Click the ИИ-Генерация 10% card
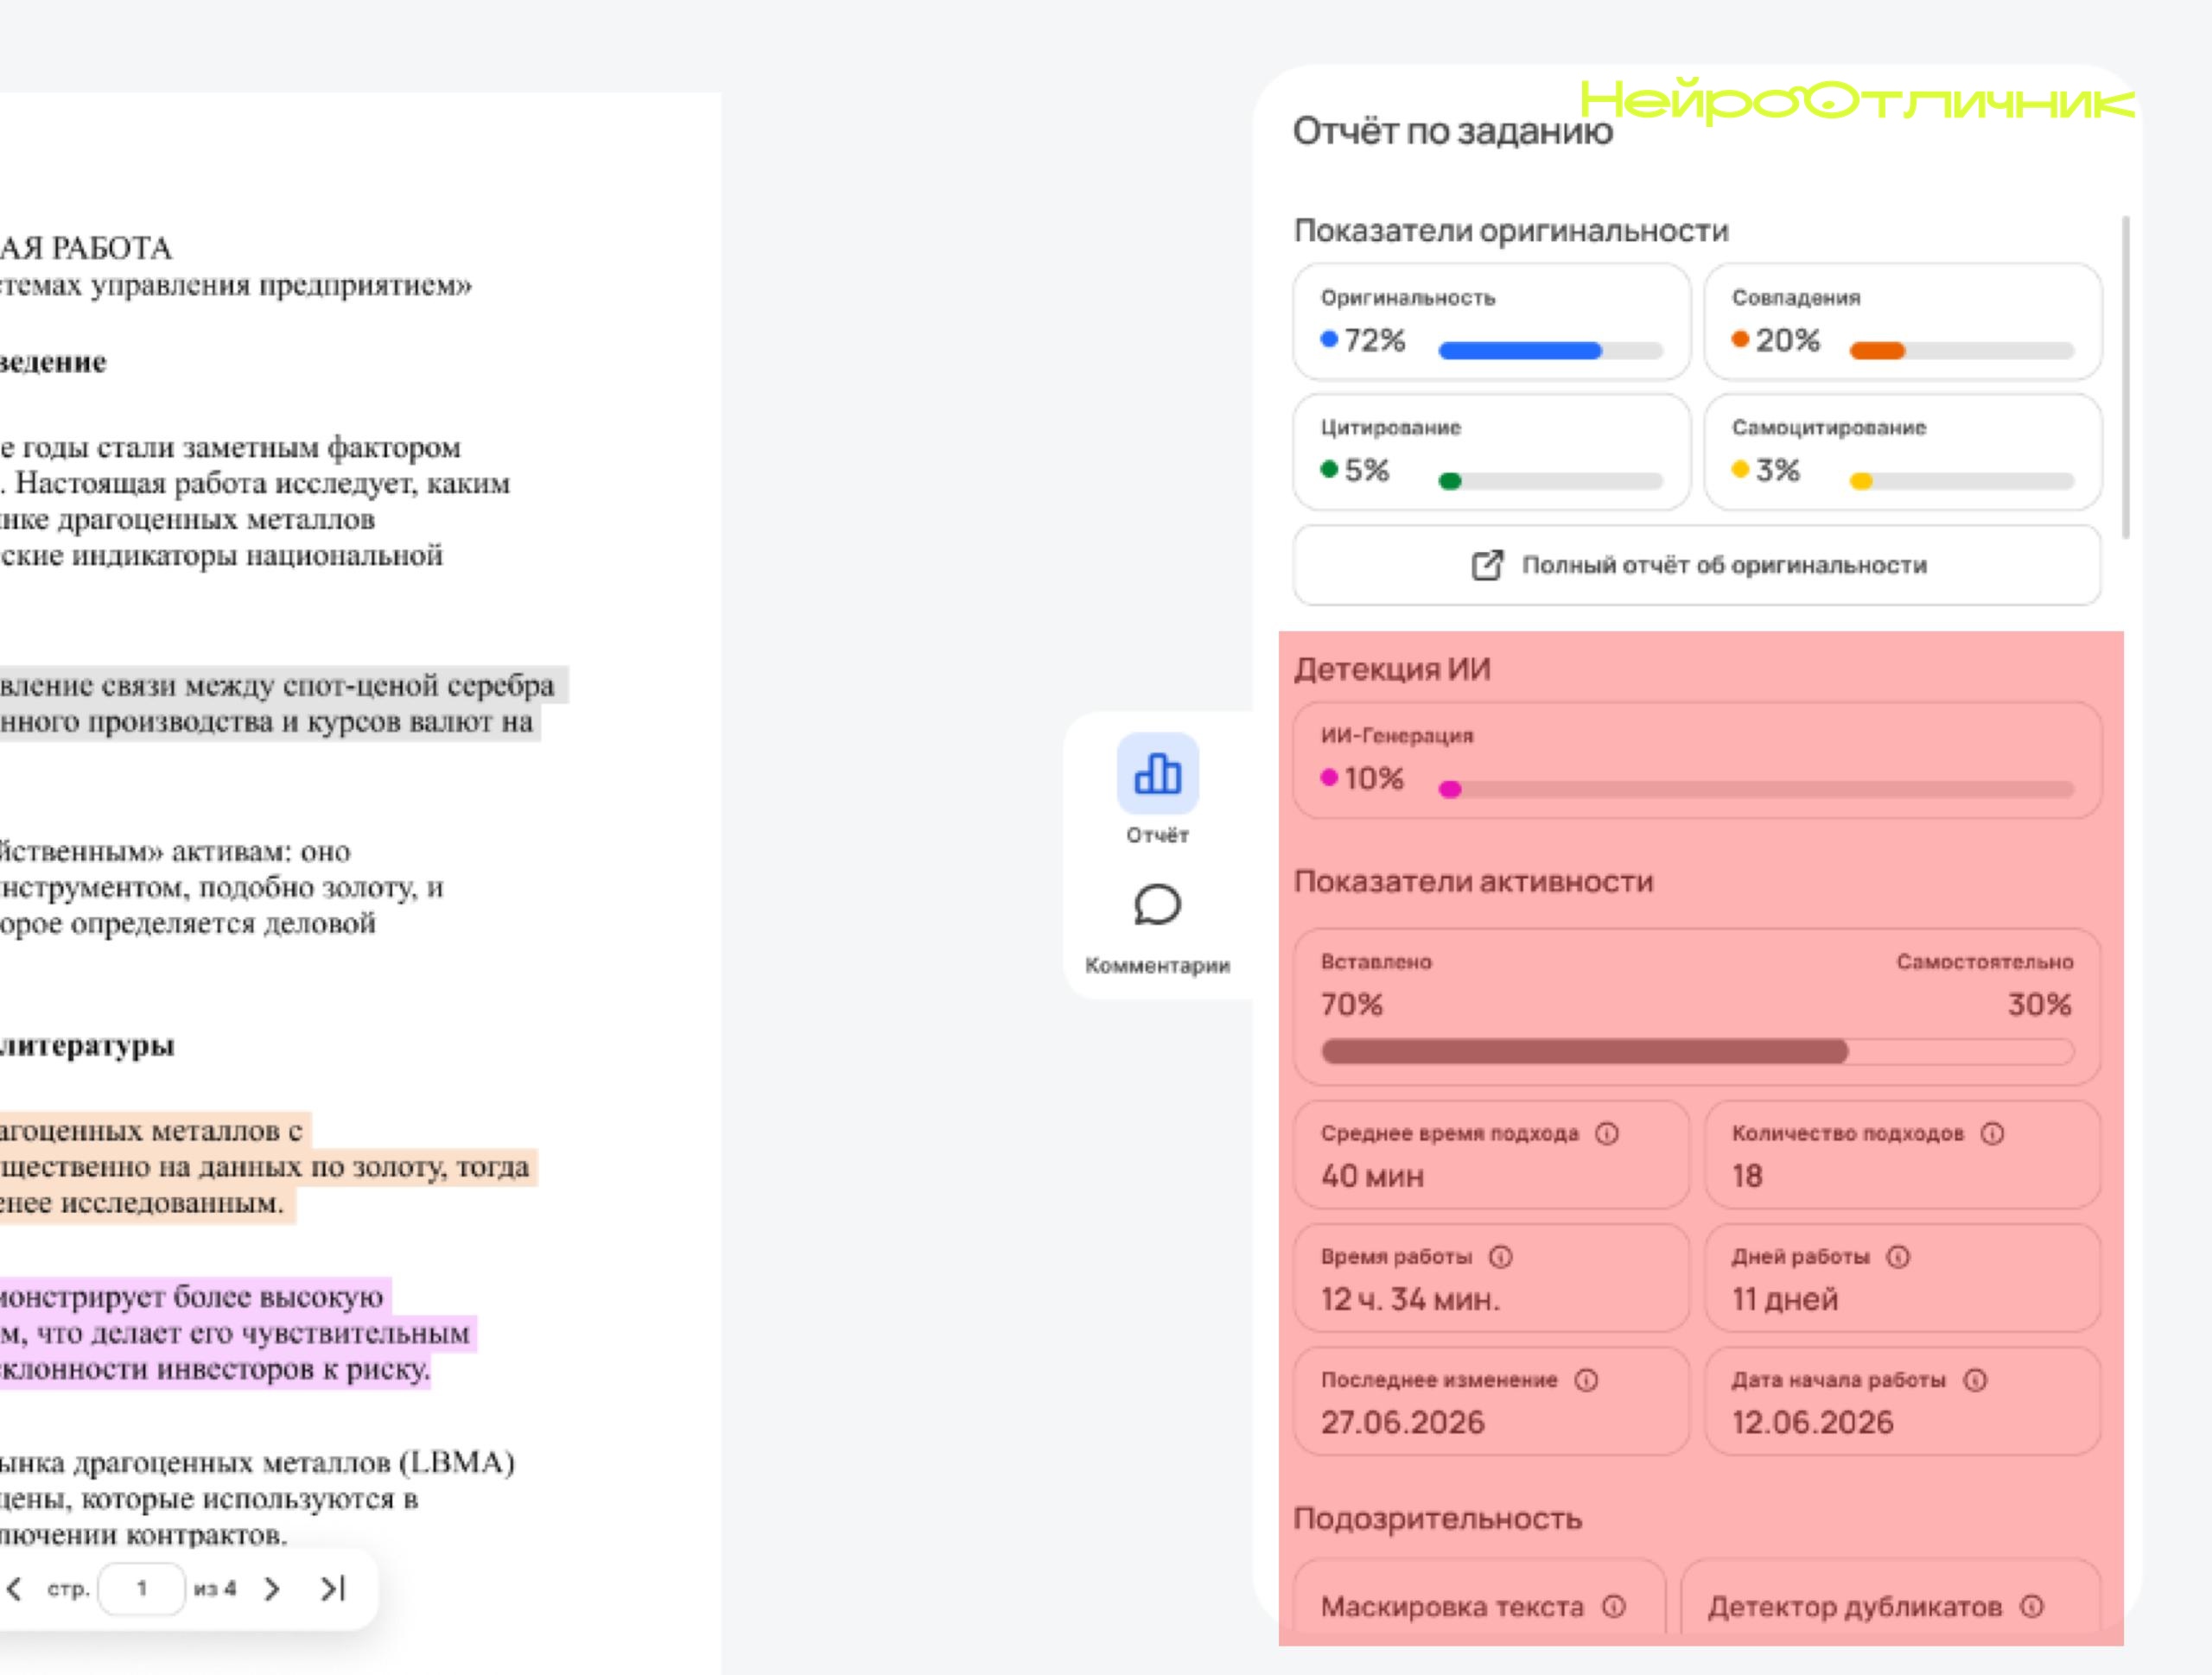Screen dimensions: 2212x1675 pyautogui.click(x=1697, y=761)
